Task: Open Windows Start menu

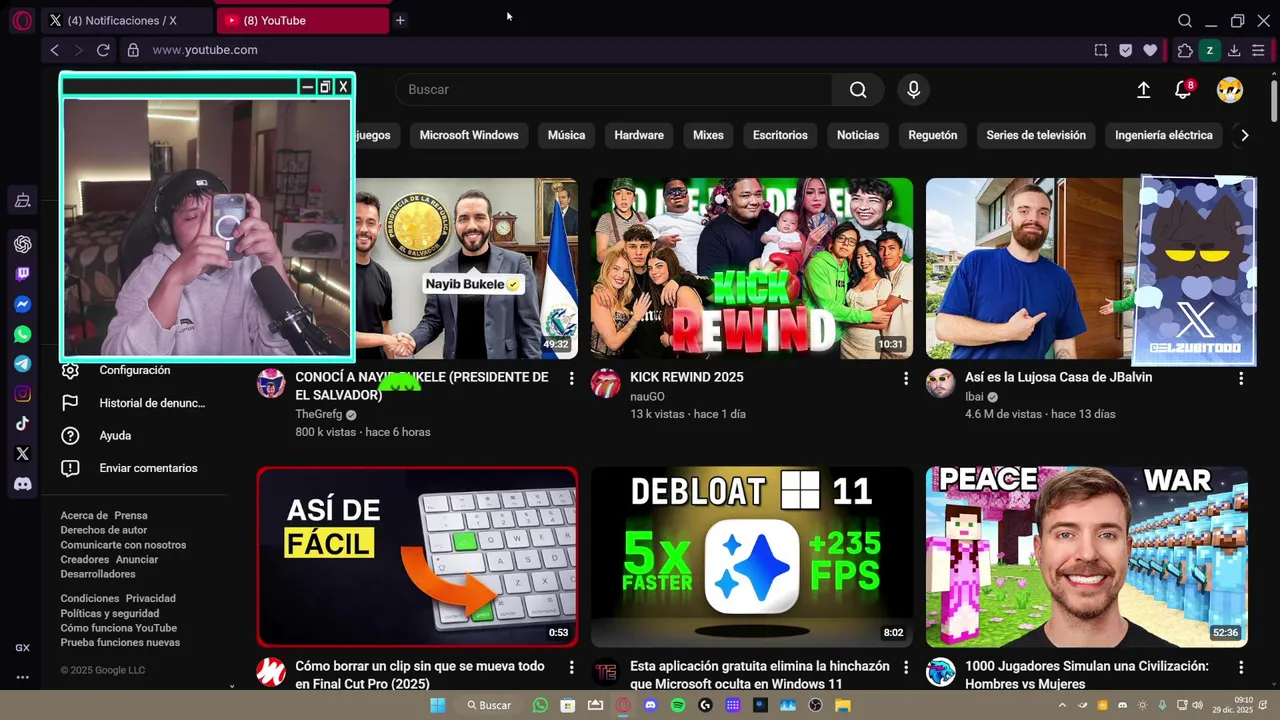Action: click(437, 705)
